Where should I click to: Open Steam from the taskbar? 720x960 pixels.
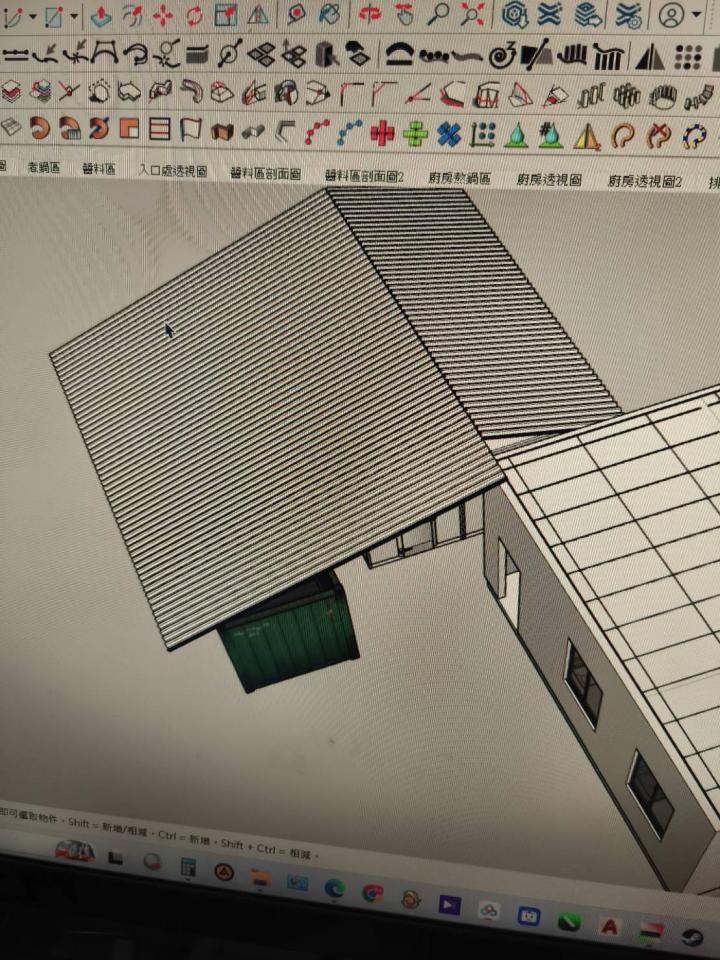692,938
